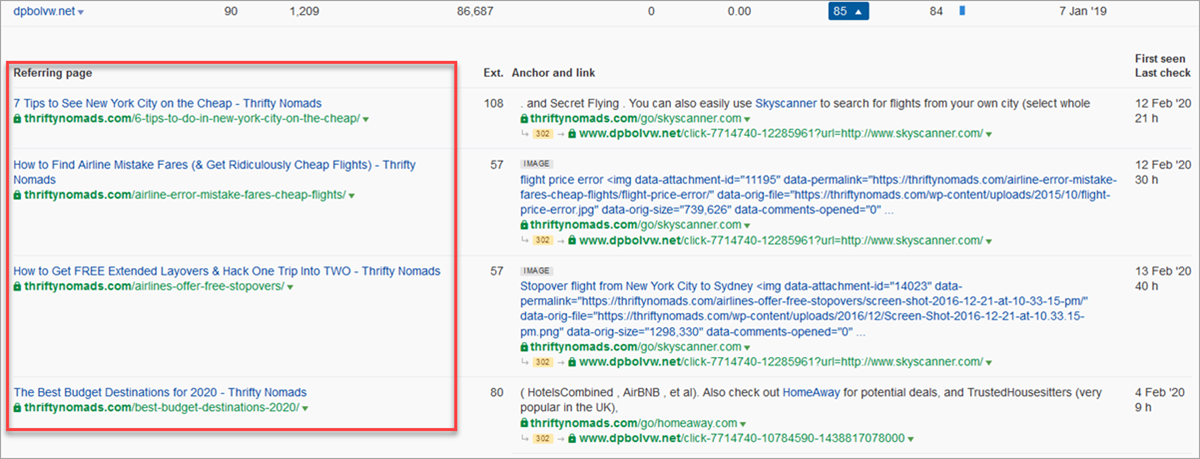
Task: Click the small blue bar after 84
Action: [962, 11]
